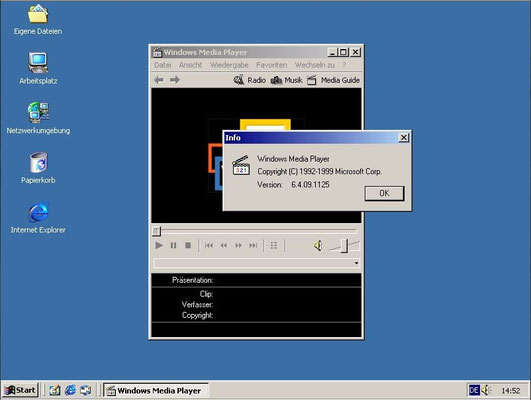
Task: Launch Internet Explorer from quick launch
Action: coord(70,391)
